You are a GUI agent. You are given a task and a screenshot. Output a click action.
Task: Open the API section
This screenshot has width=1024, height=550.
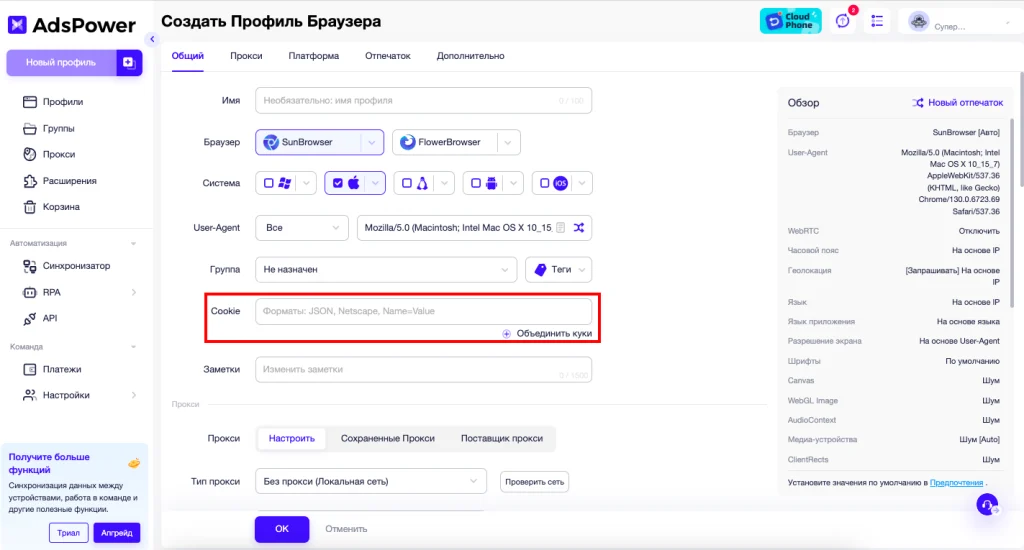(50, 319)
